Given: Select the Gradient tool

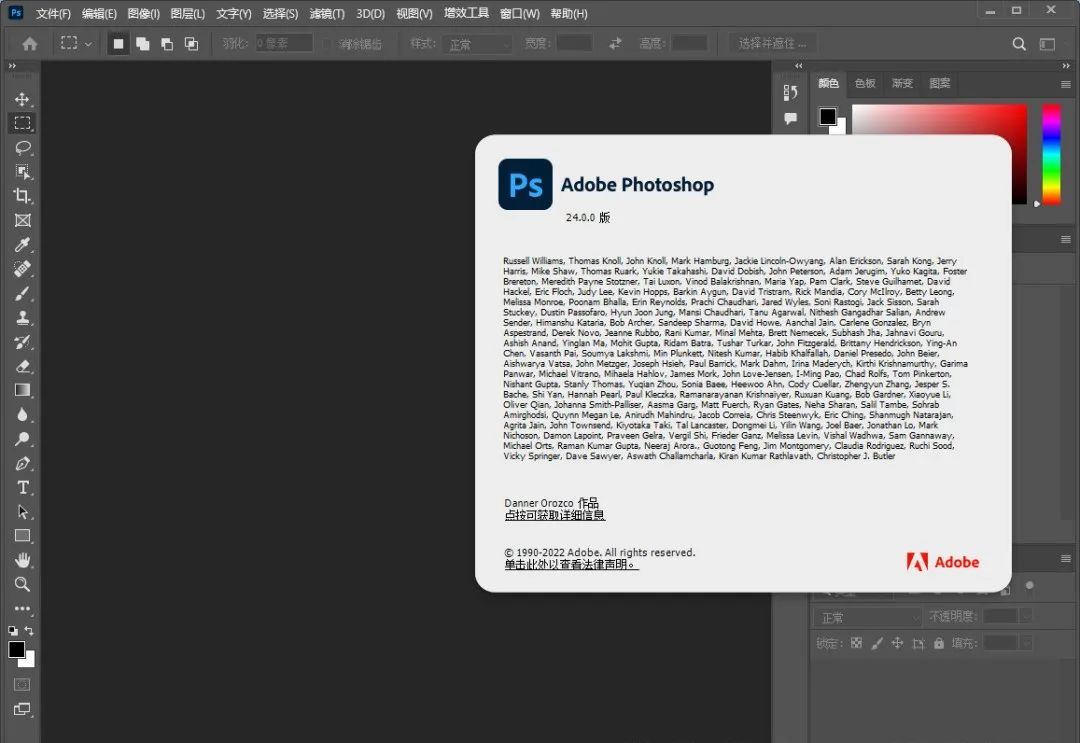Looking at the screenshot, I should point(22,390).
